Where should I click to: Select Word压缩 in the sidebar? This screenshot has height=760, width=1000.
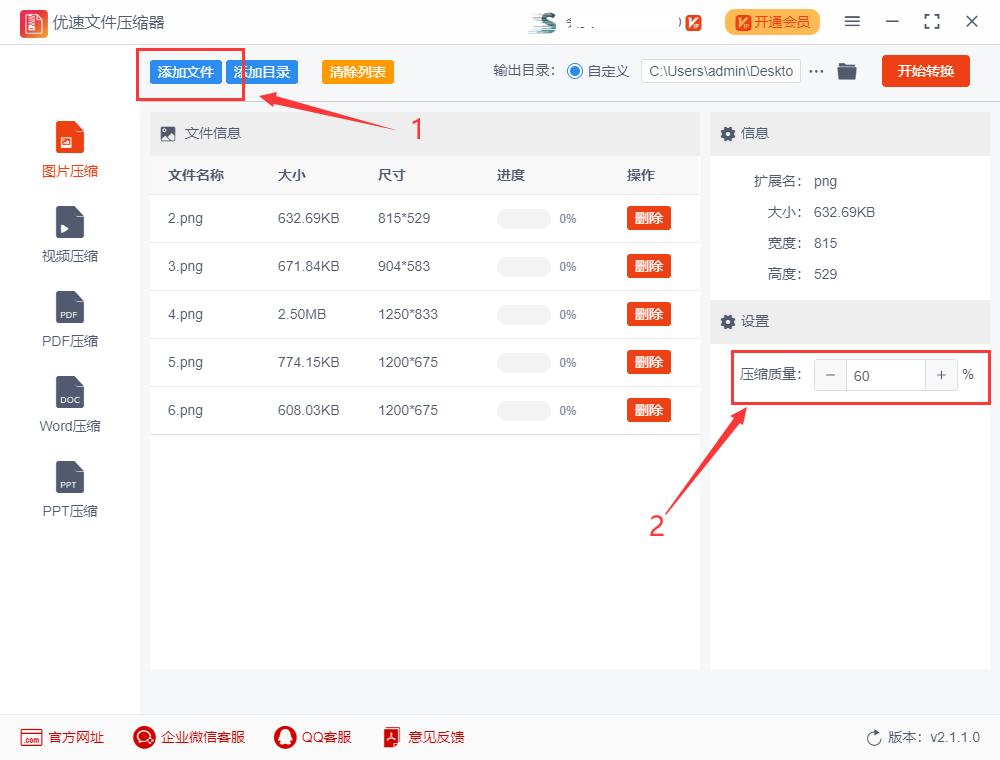pos(69,403)
